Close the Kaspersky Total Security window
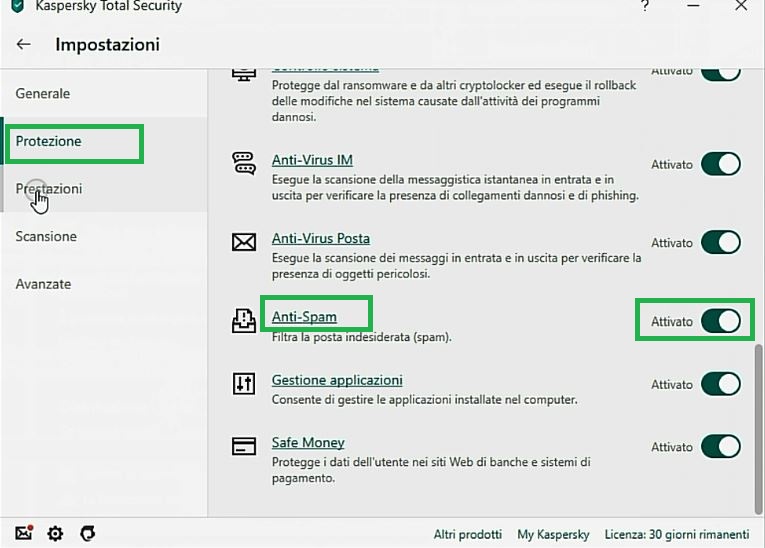 741,6
